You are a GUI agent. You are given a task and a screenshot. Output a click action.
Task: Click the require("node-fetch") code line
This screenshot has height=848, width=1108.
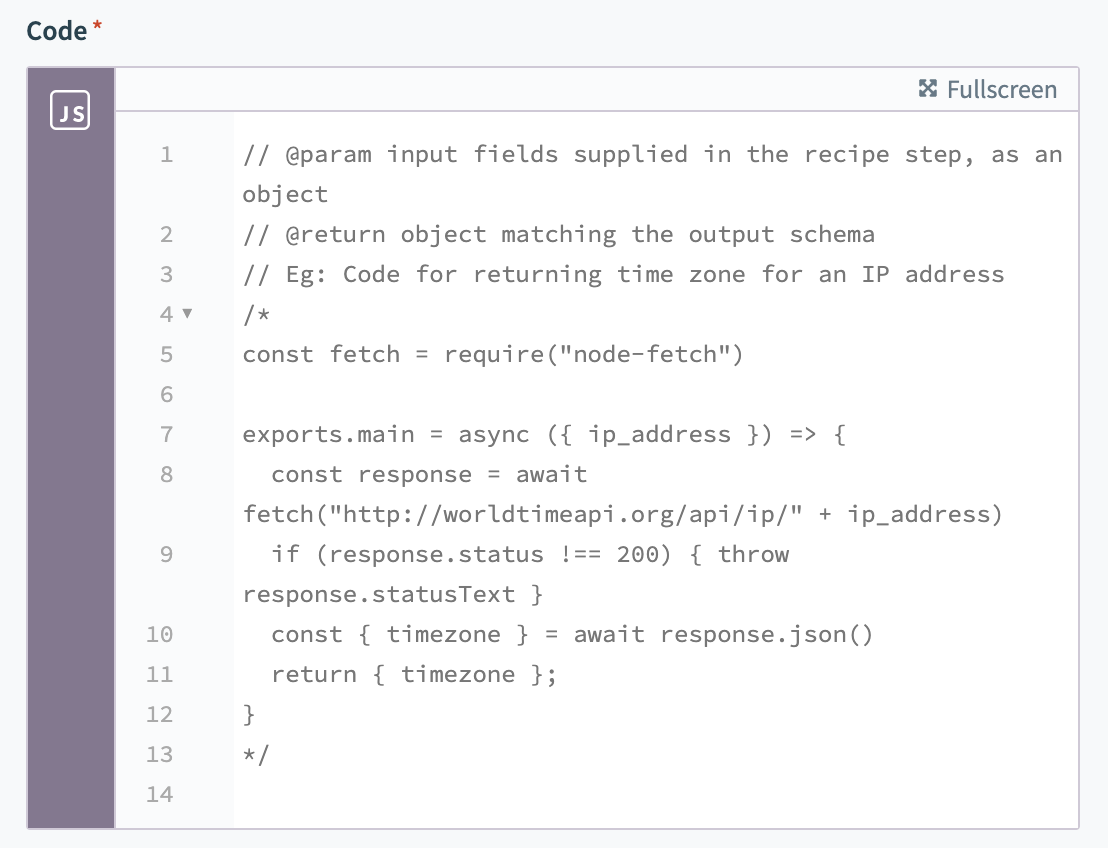[493, 354]
